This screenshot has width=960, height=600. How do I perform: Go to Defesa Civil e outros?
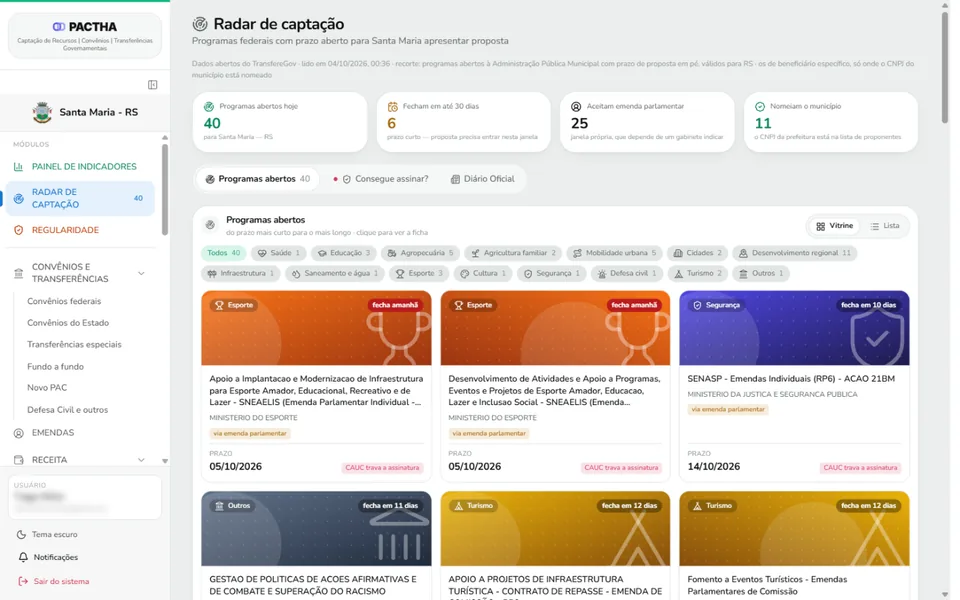(x=67, y=410)
